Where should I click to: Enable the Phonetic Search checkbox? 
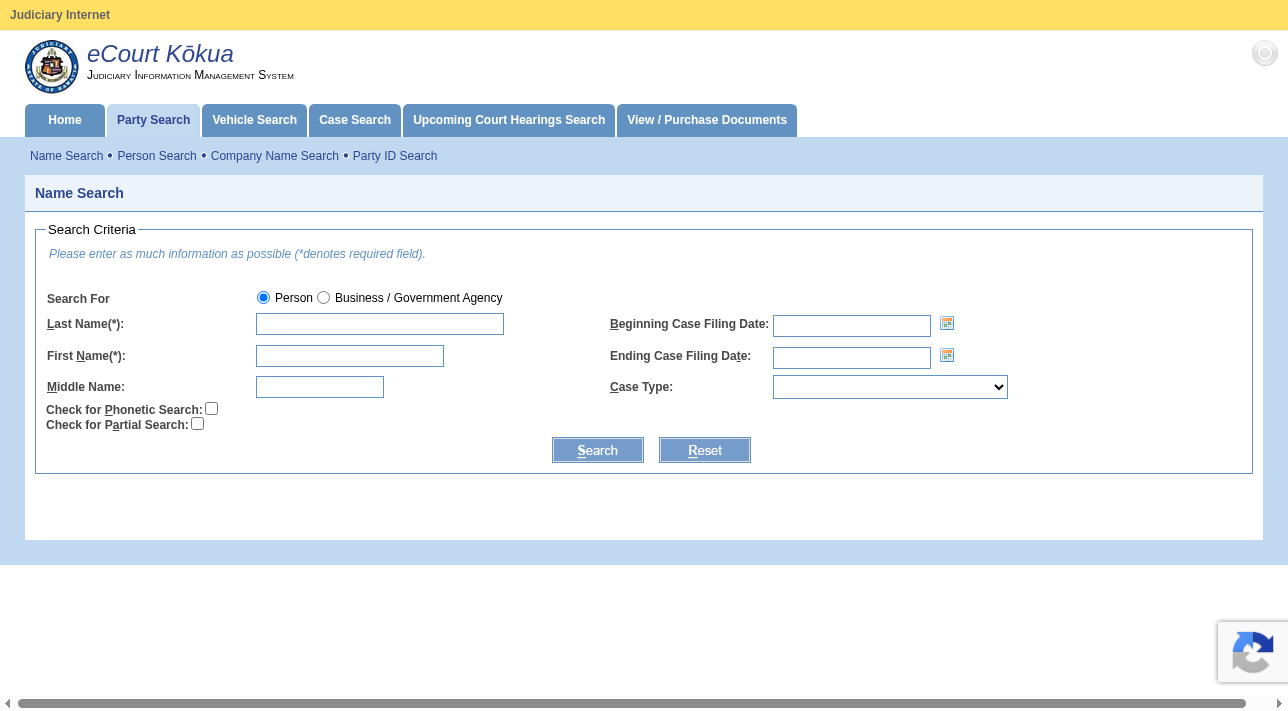coord(212,409)
